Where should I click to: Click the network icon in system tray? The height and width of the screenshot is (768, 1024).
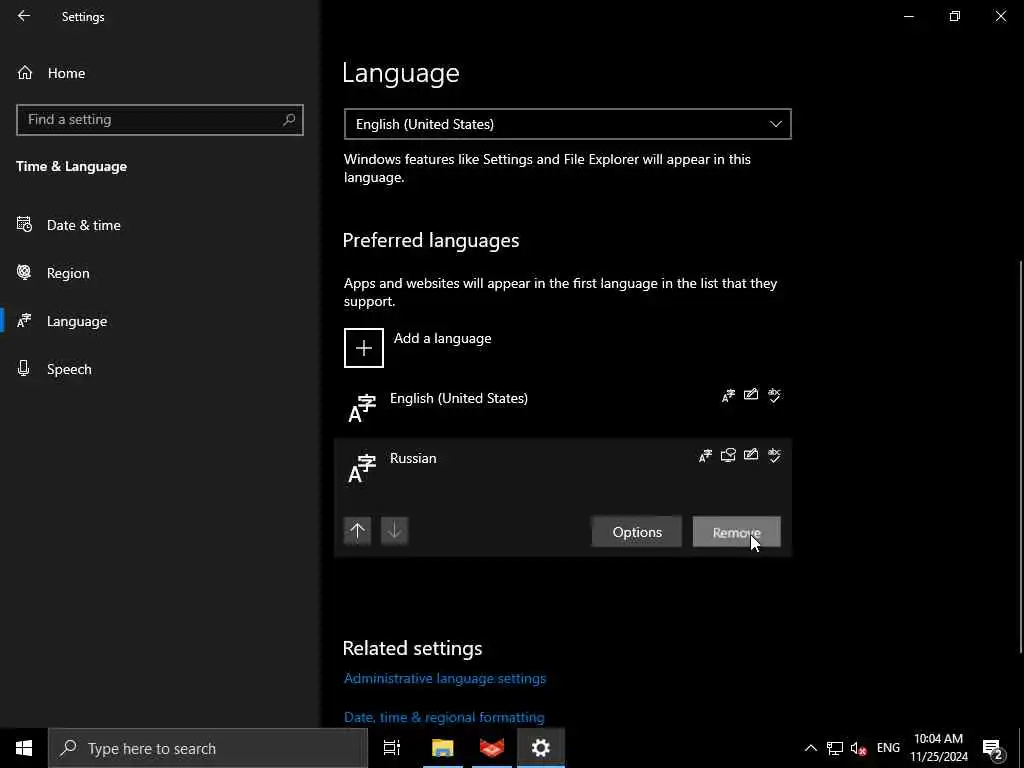pyautogui.click(x=835, y=748)
